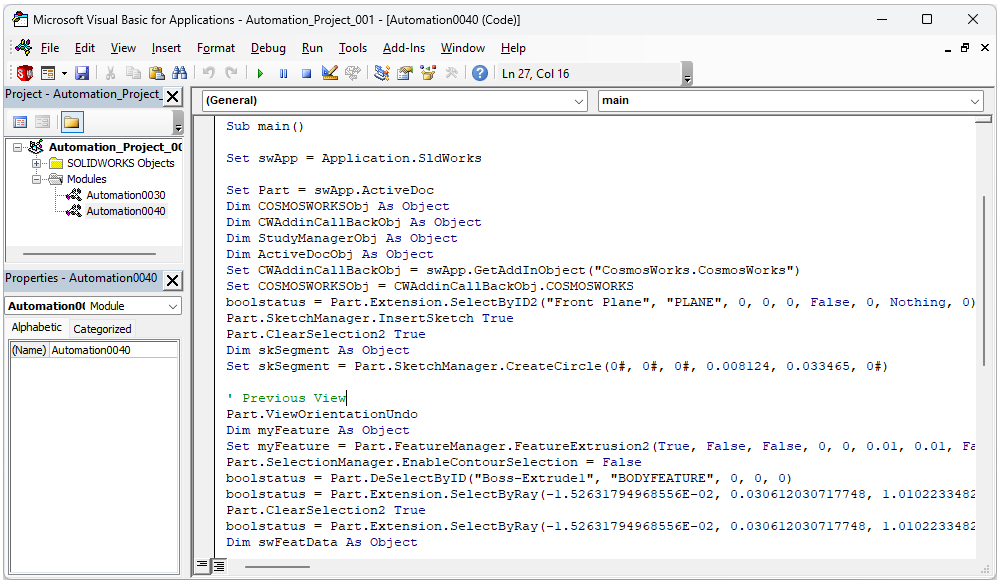Open the Insert object dropdown arrow
1000x585 pixels.
pos(64,73)
